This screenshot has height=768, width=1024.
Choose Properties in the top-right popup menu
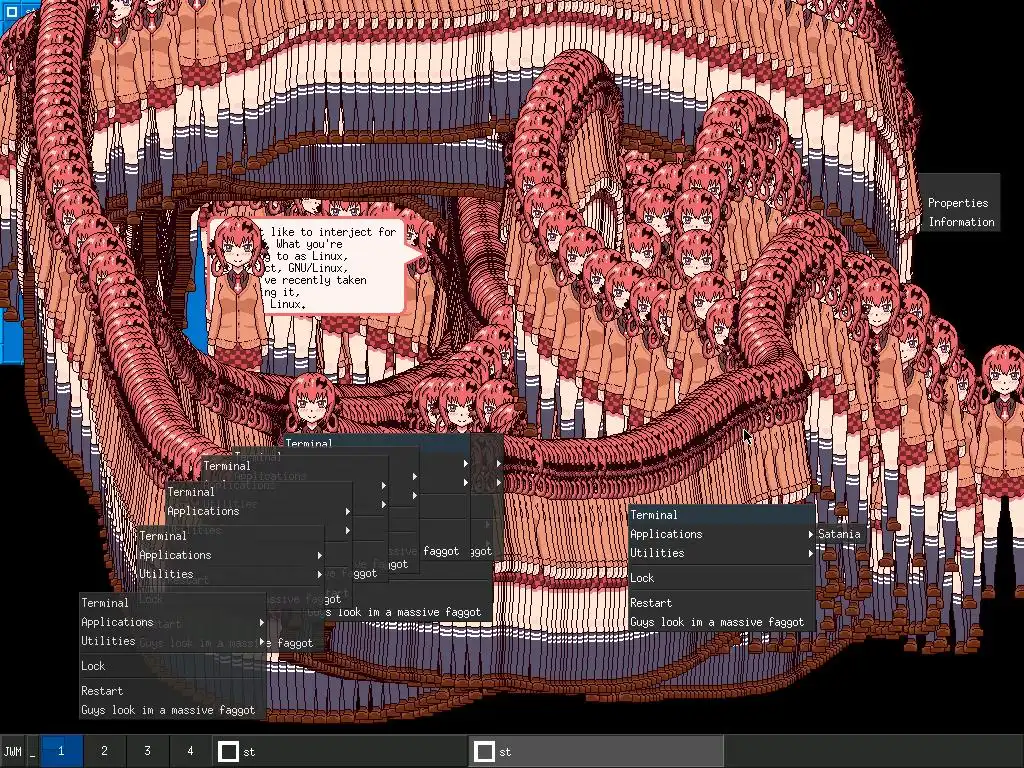pos(958,203)
